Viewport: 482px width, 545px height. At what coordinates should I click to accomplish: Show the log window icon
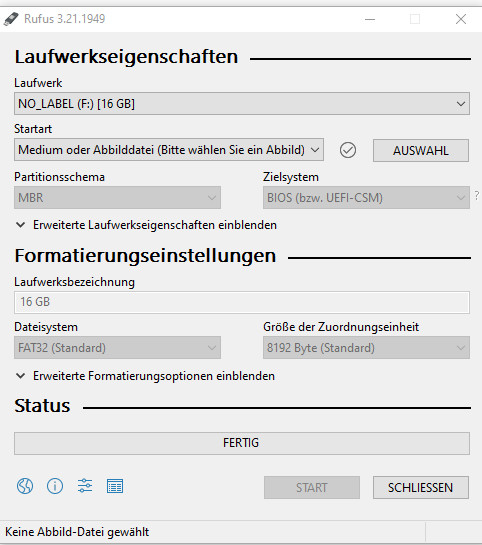pyautogui.click(x=115, y=486)
